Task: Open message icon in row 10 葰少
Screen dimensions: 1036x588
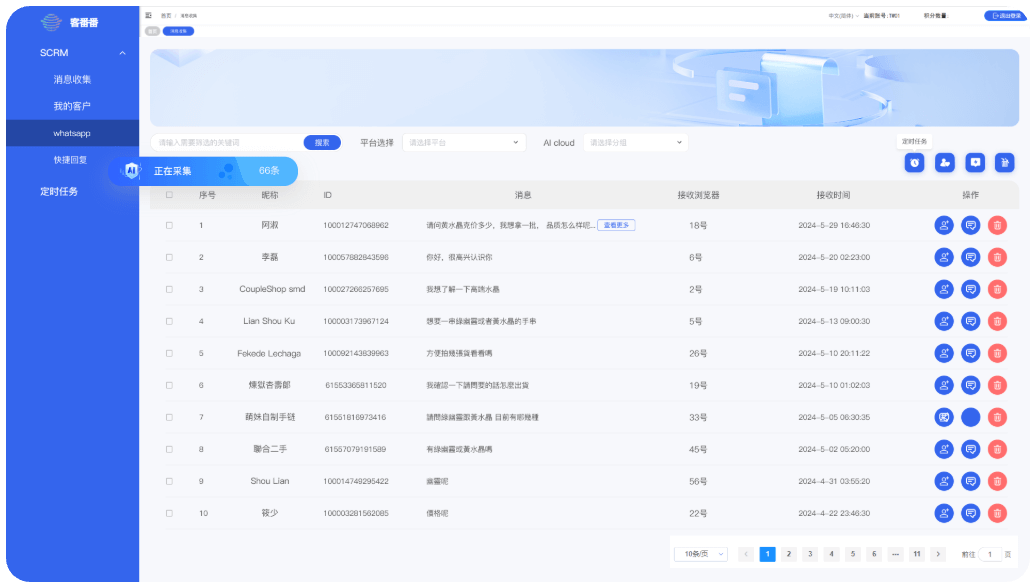Action: pos(970,513)
